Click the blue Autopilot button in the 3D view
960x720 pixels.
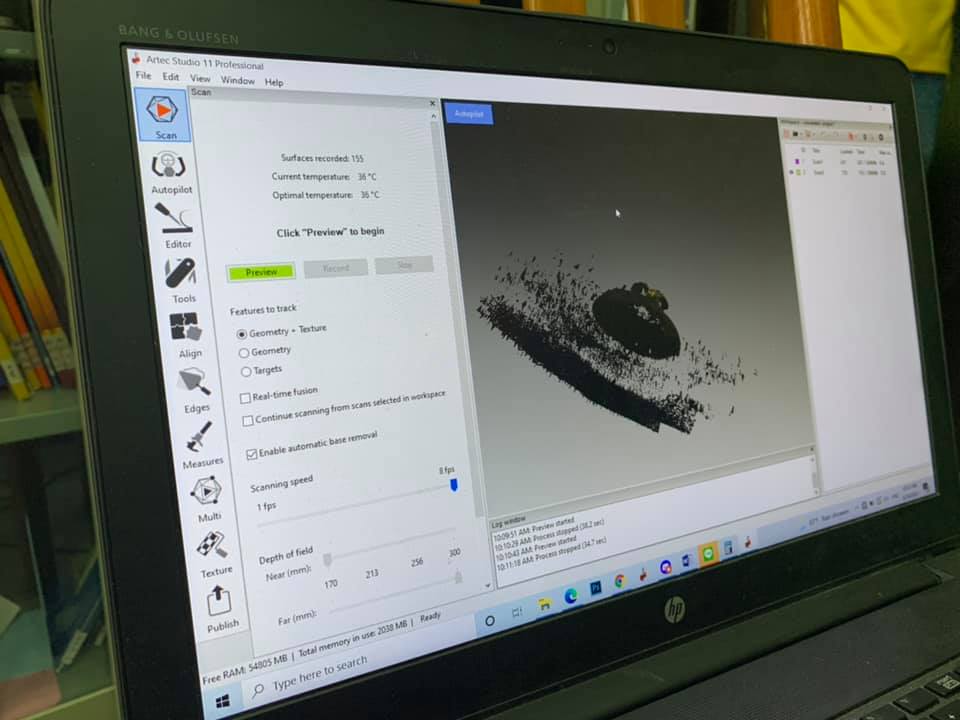coord(468,114)
